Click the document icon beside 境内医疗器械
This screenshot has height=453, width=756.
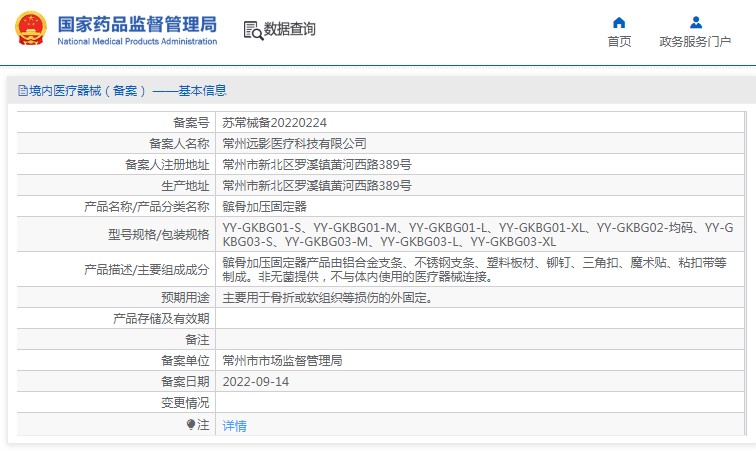pos(22,91)
